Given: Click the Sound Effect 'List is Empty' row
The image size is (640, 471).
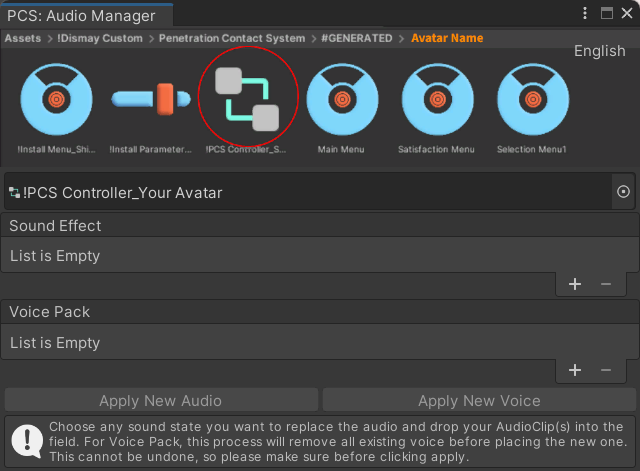Looking at the screenshot, I should point(320,255).
